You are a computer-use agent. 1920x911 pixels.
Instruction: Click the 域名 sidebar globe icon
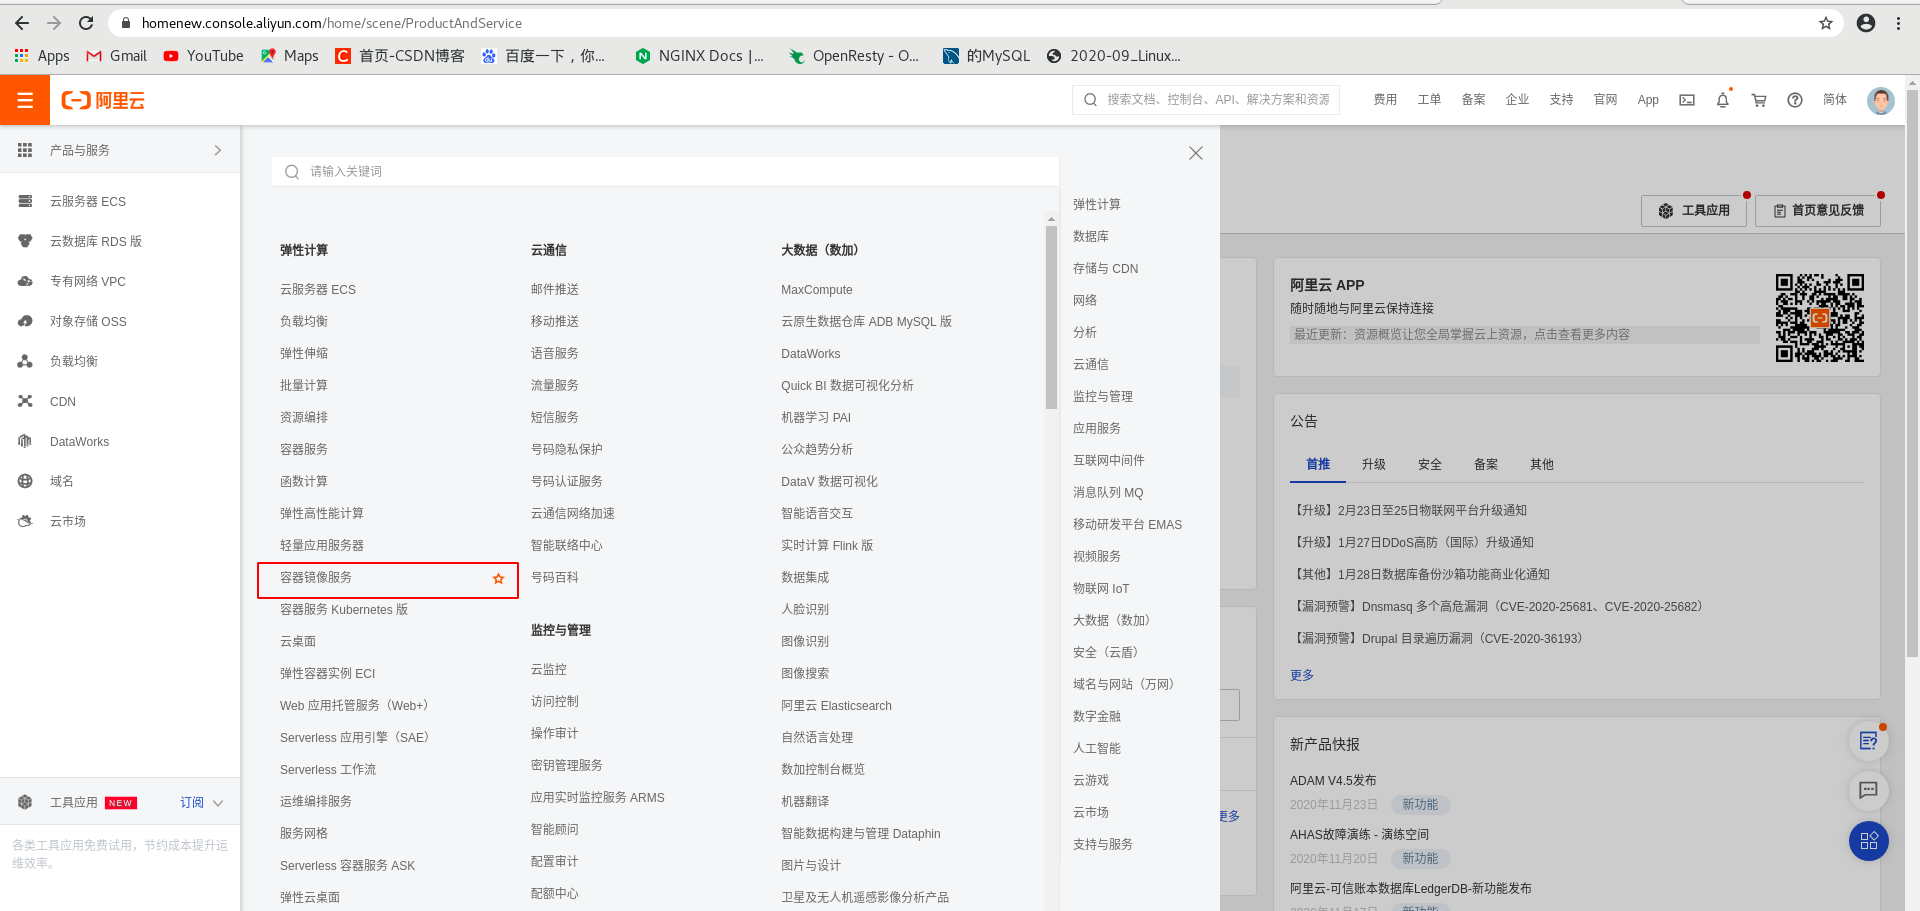[x=25, y=481]
